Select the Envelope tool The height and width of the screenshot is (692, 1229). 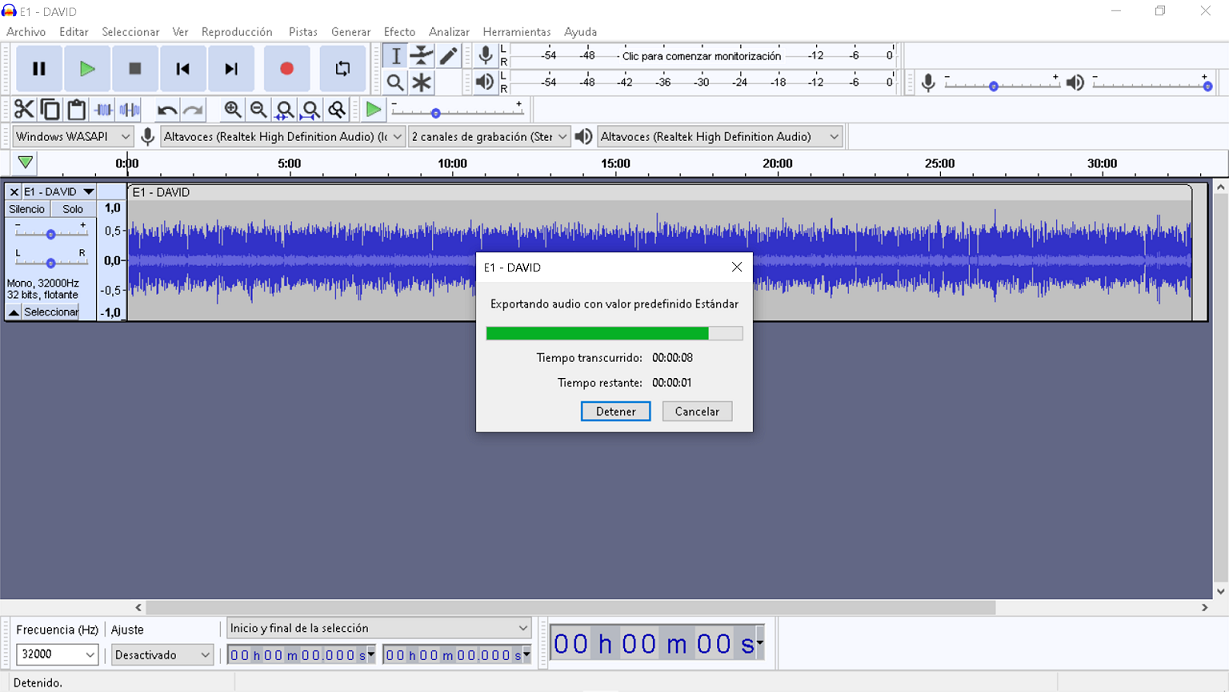[x=422, y=56]
